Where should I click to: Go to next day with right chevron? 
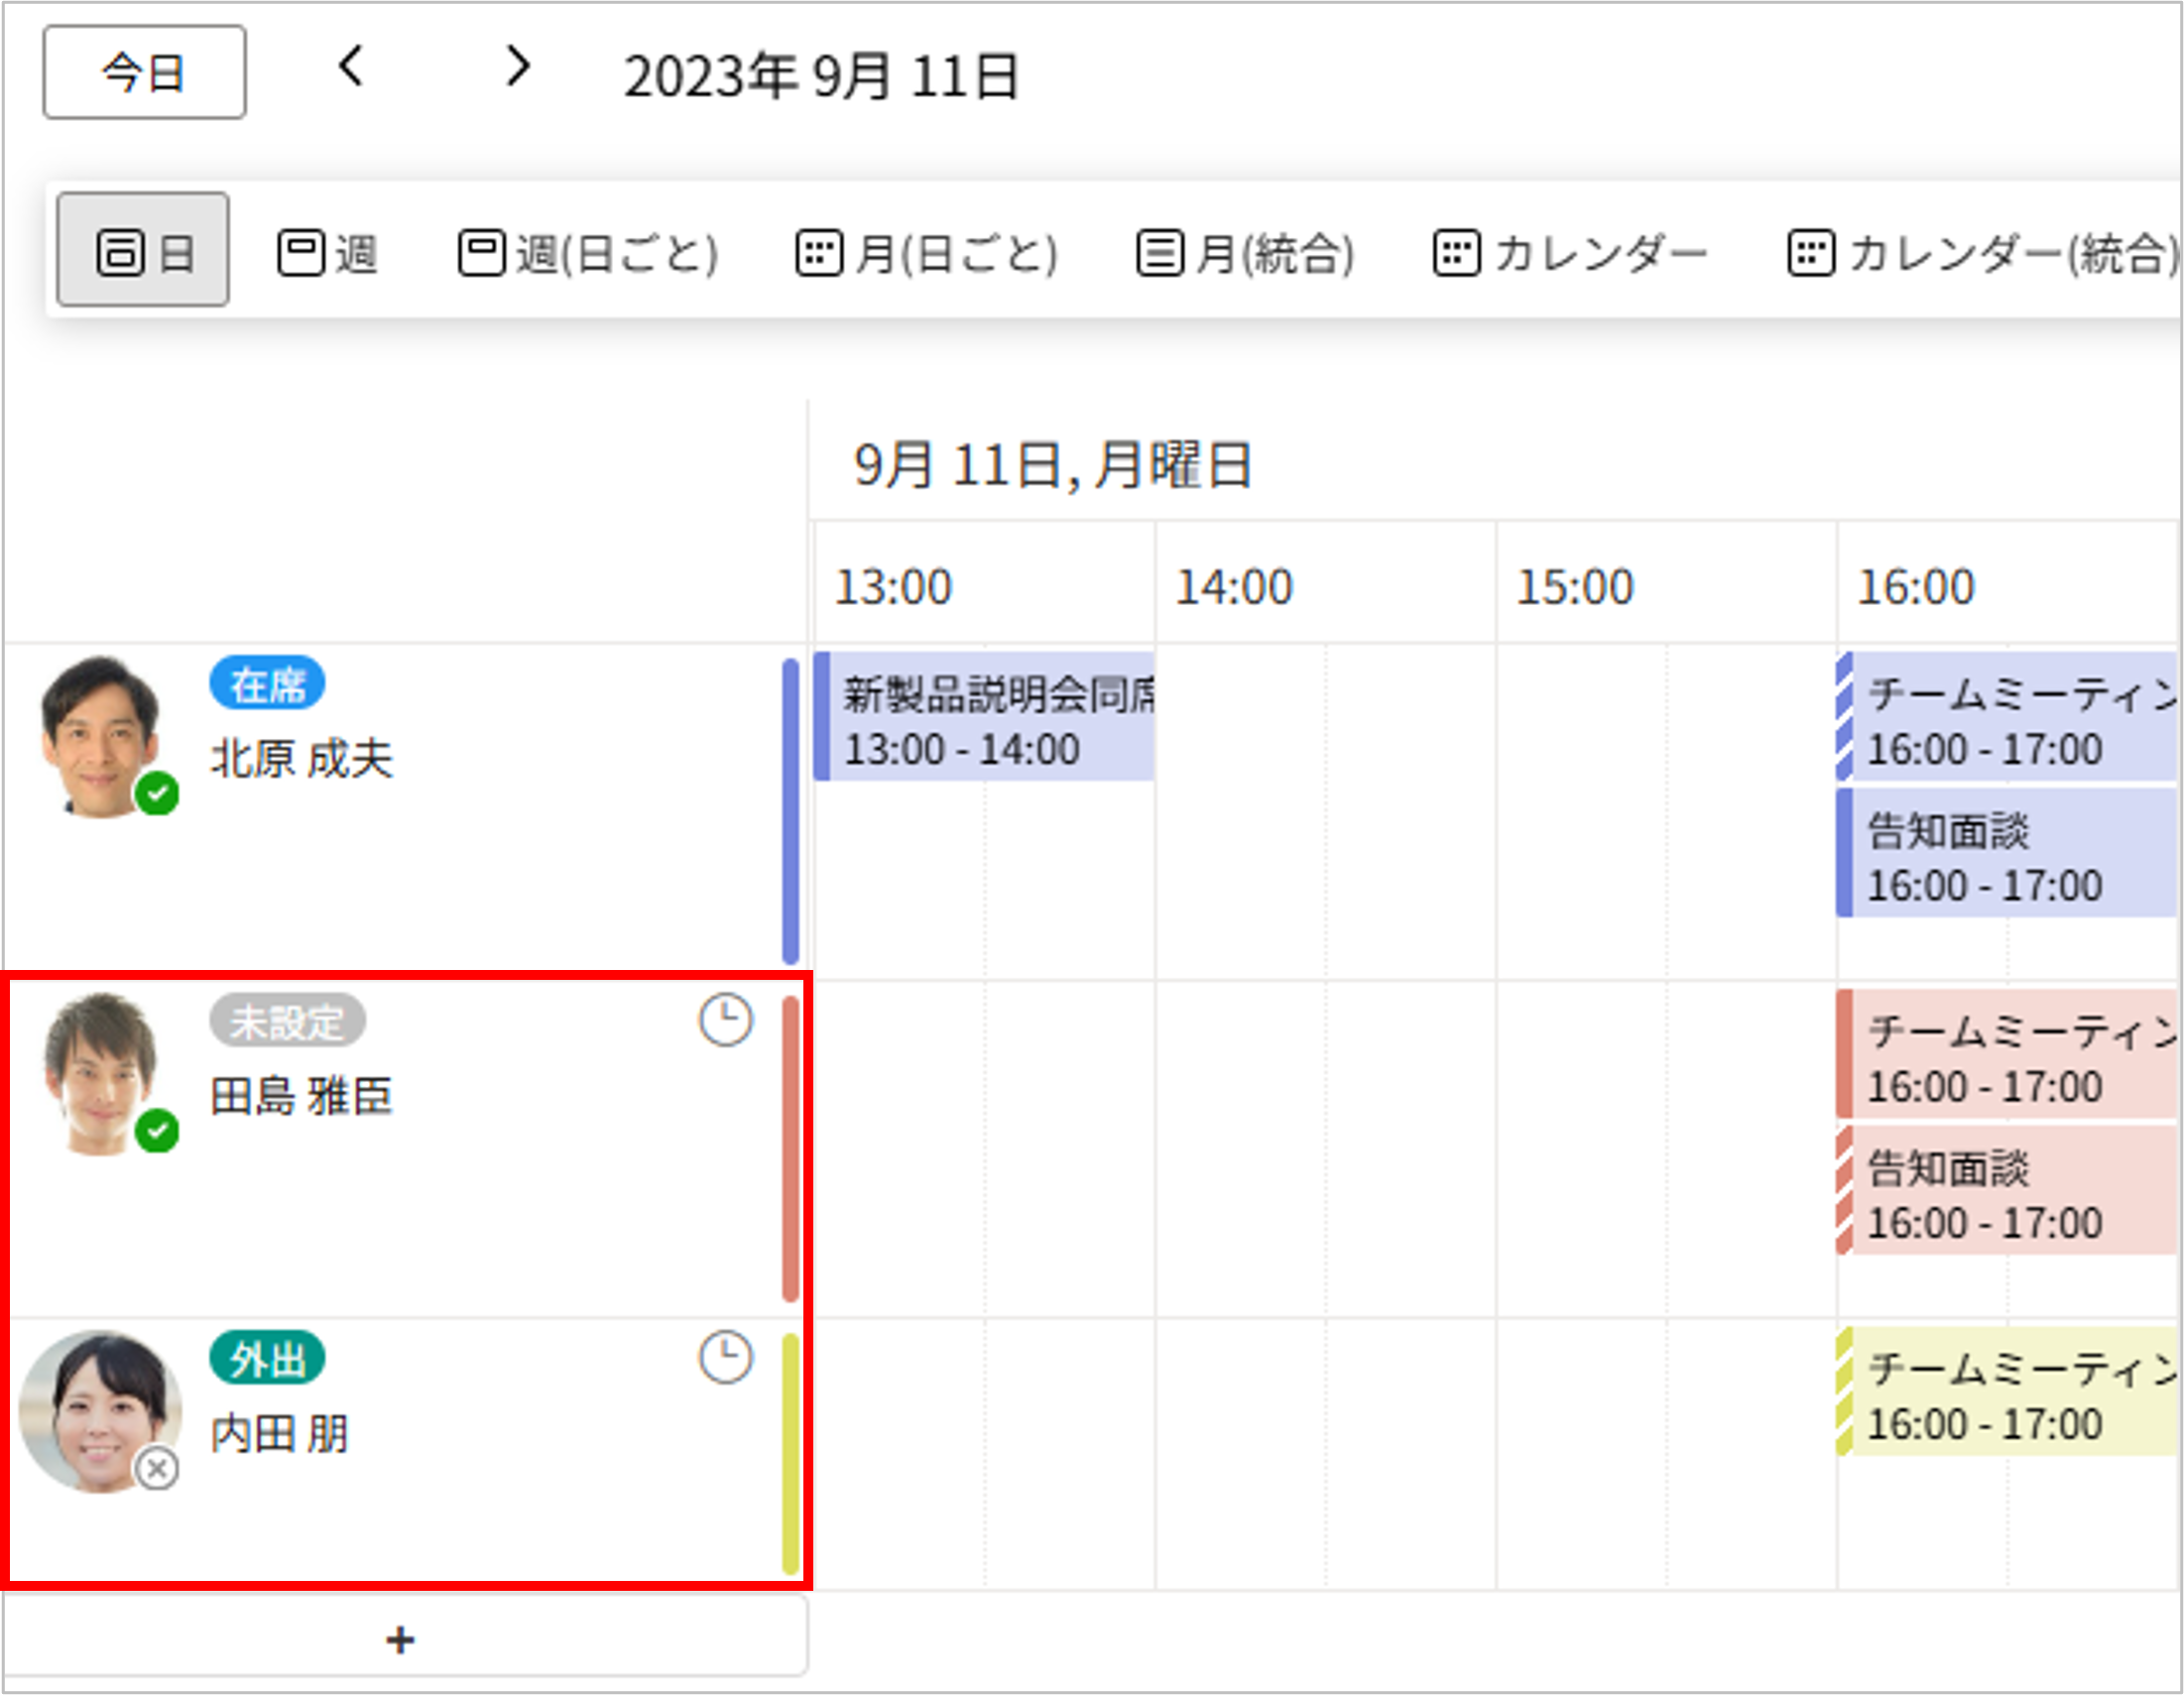click(x=517, y=68)
